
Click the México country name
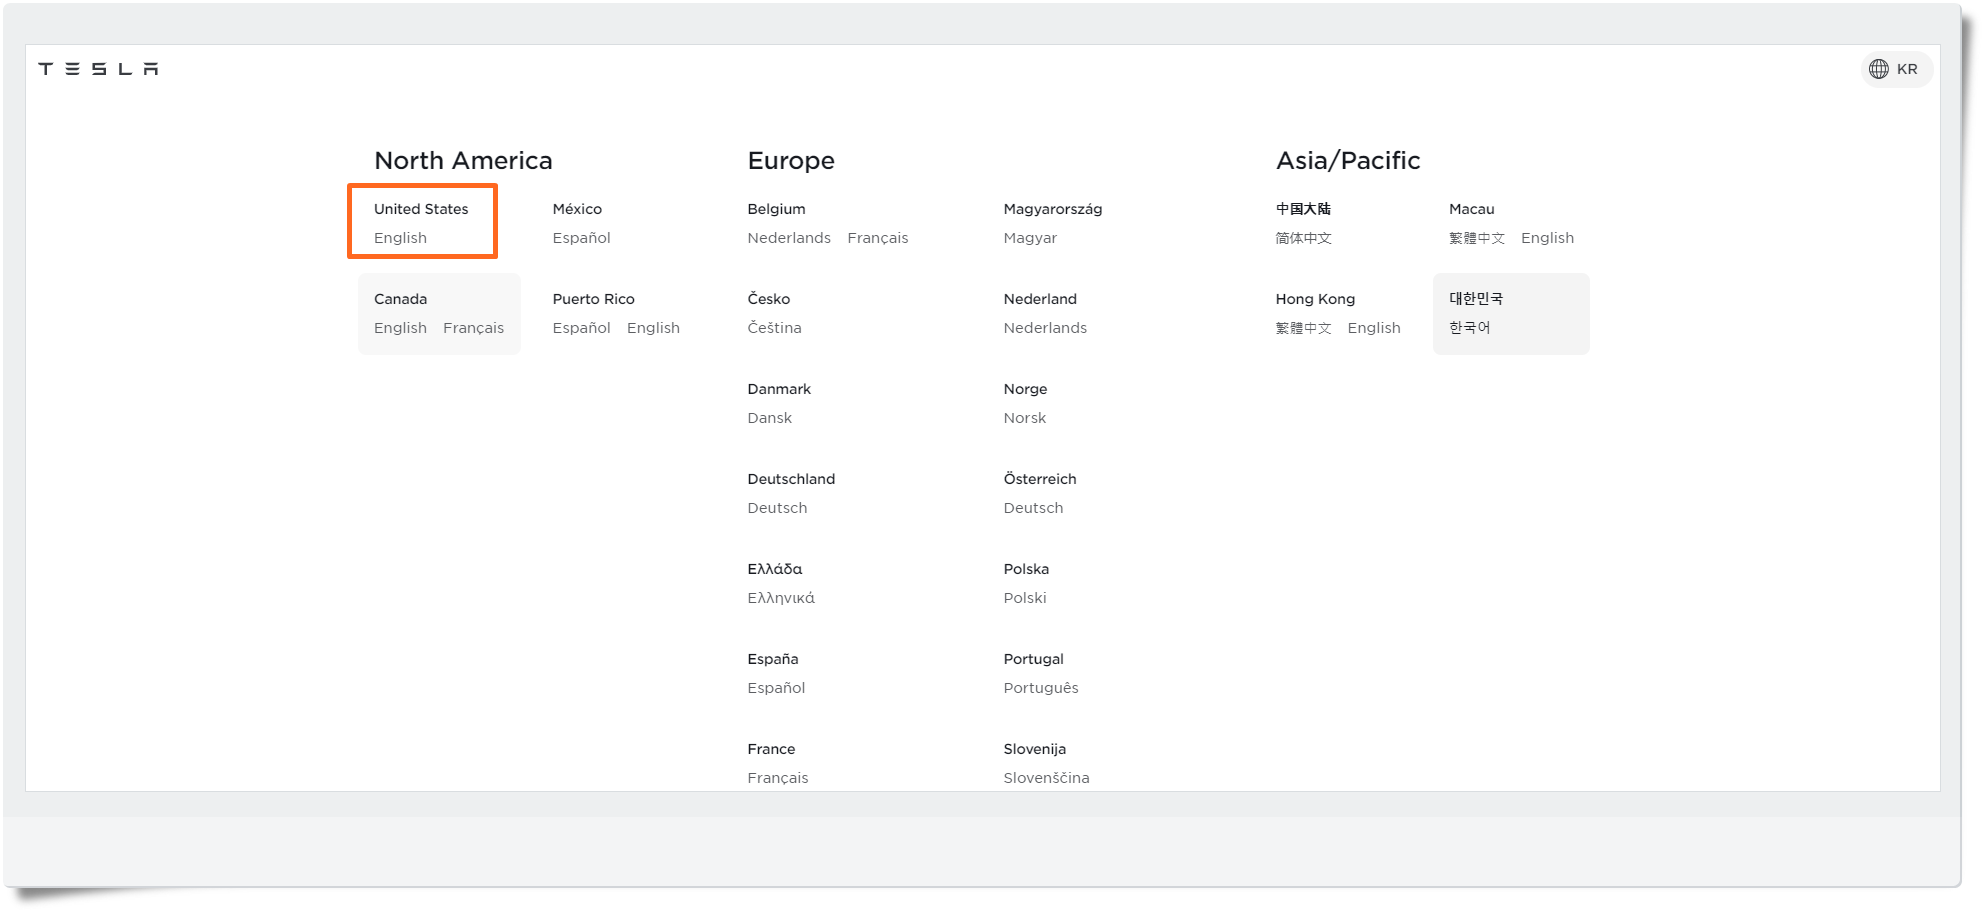coord(577,209)
